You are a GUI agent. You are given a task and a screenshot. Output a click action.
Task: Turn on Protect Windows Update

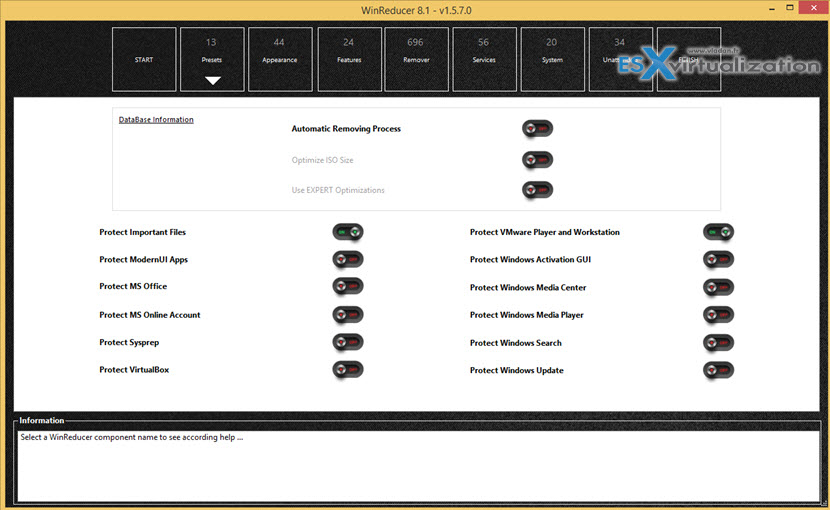(718, 371)
